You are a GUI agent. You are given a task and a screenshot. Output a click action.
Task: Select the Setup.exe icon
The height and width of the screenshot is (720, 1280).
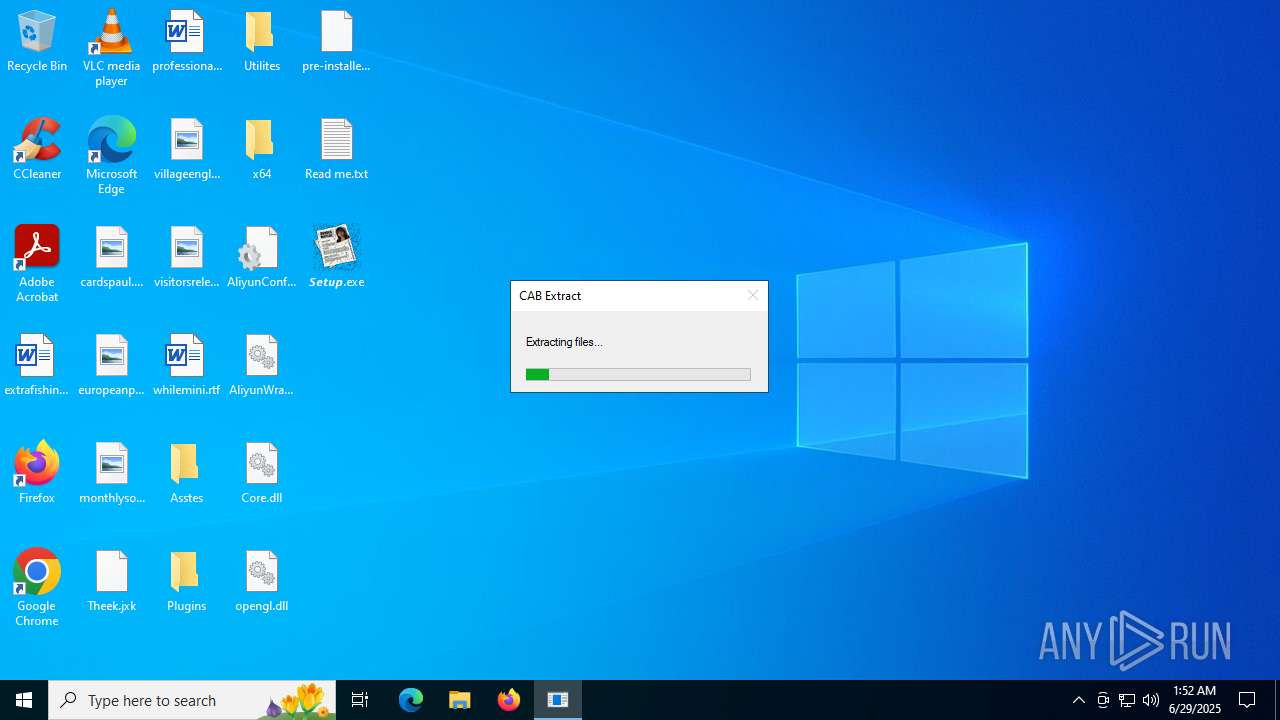point(336,257)
